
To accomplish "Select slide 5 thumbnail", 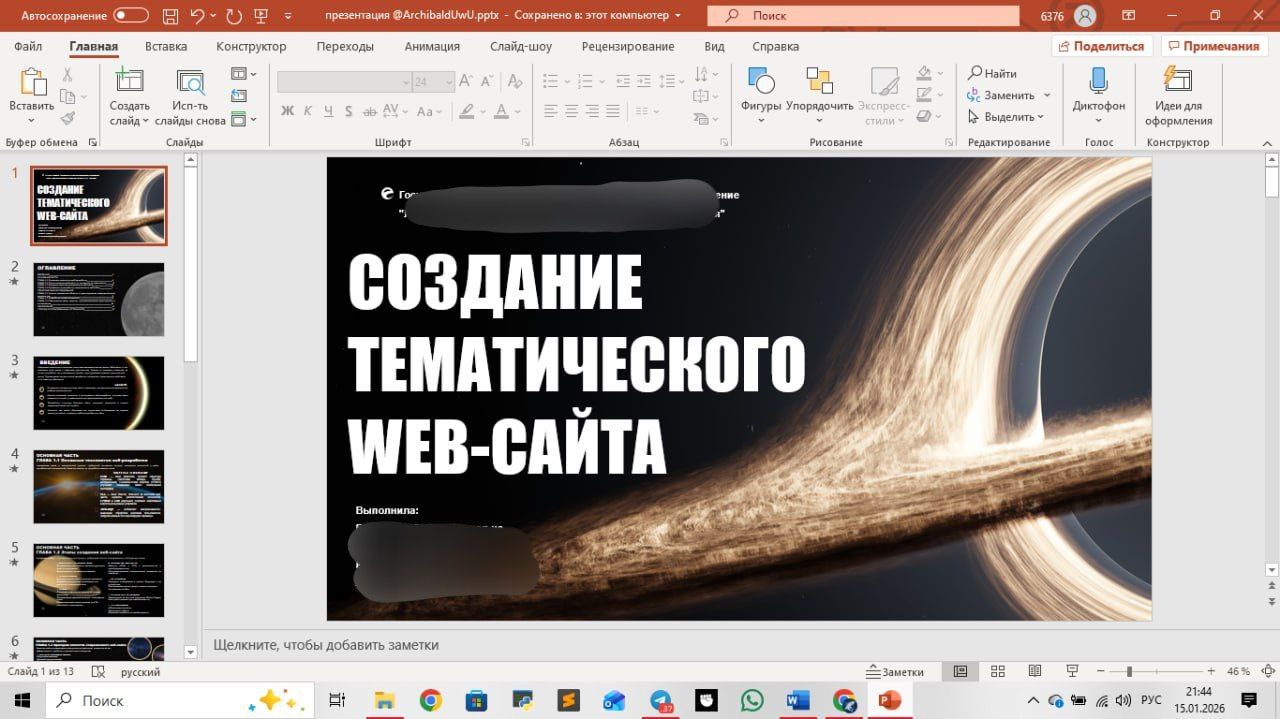I will click(x=99, y=580).
